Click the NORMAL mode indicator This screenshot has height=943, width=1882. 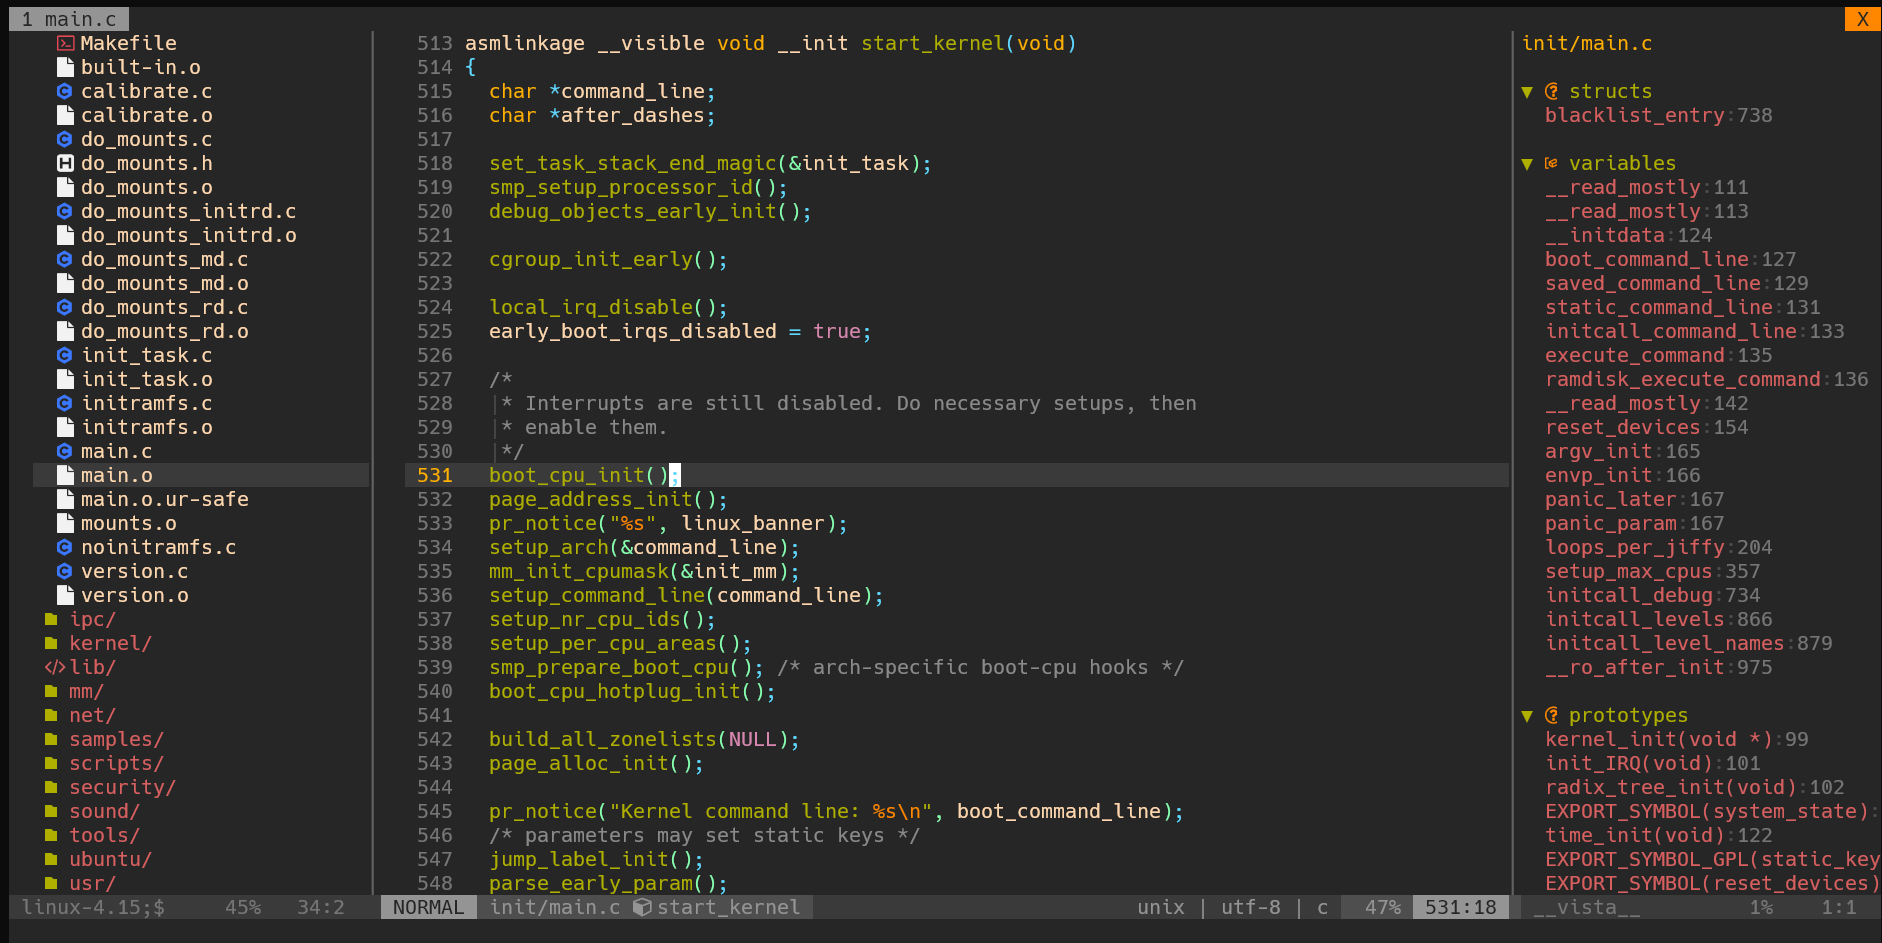(x=428, y=907)
